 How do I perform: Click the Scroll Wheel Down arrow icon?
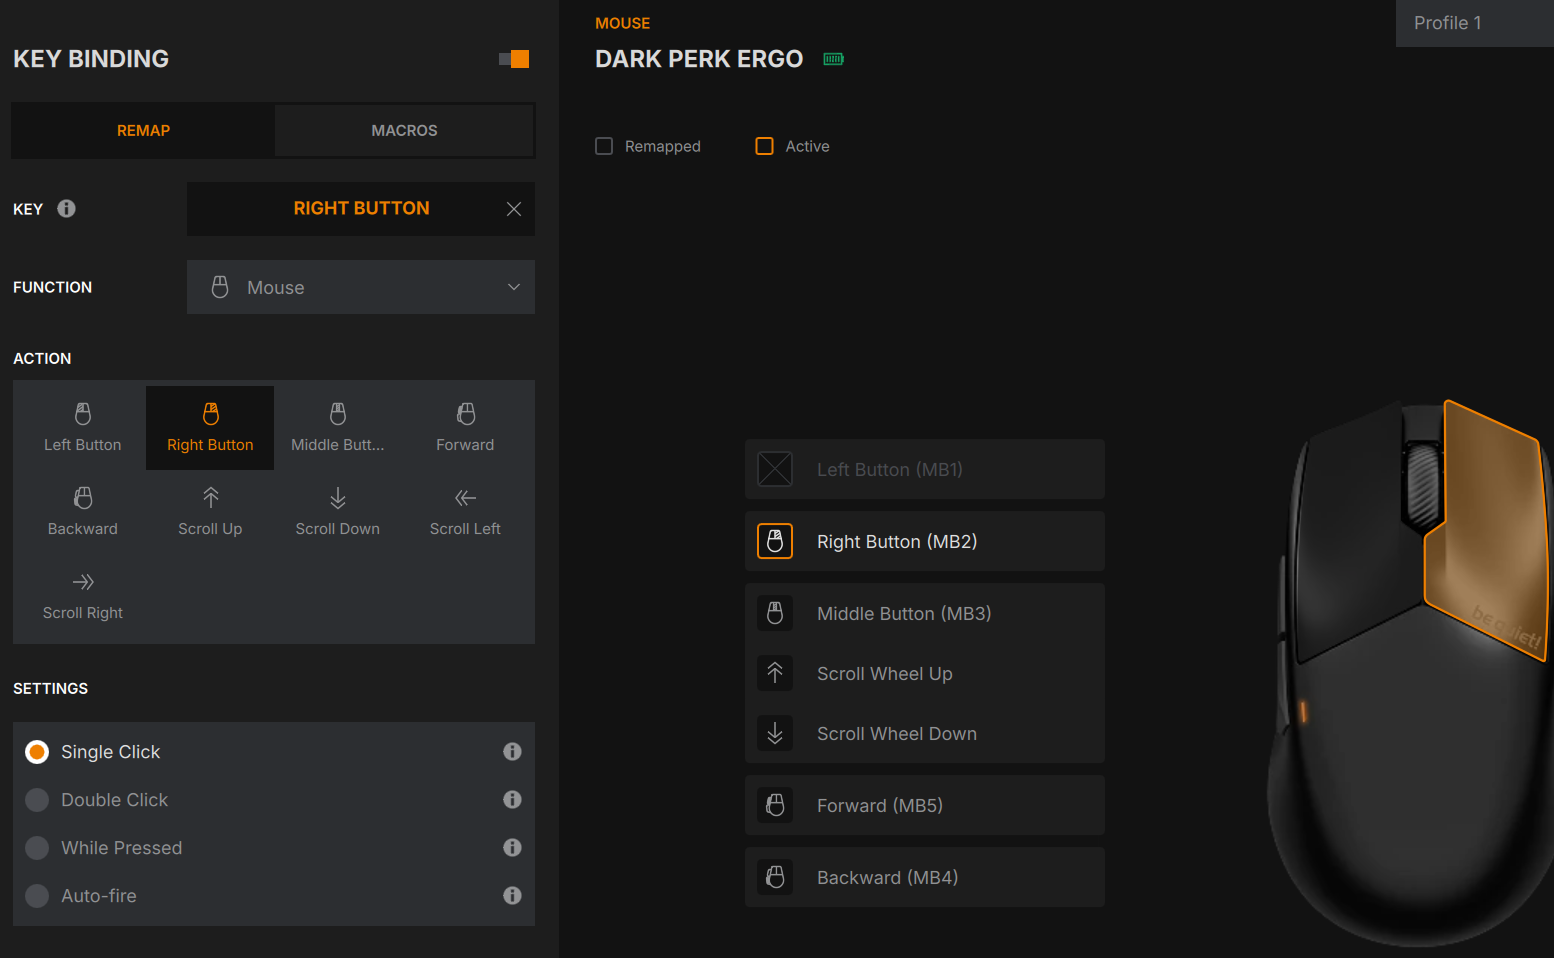(775, 733)
